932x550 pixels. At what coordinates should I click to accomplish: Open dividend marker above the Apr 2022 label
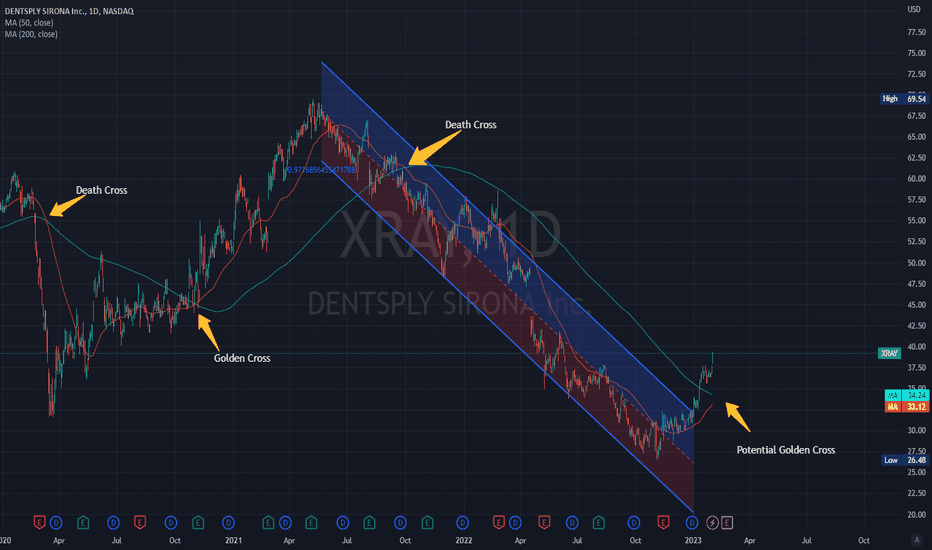pos(515,523)
